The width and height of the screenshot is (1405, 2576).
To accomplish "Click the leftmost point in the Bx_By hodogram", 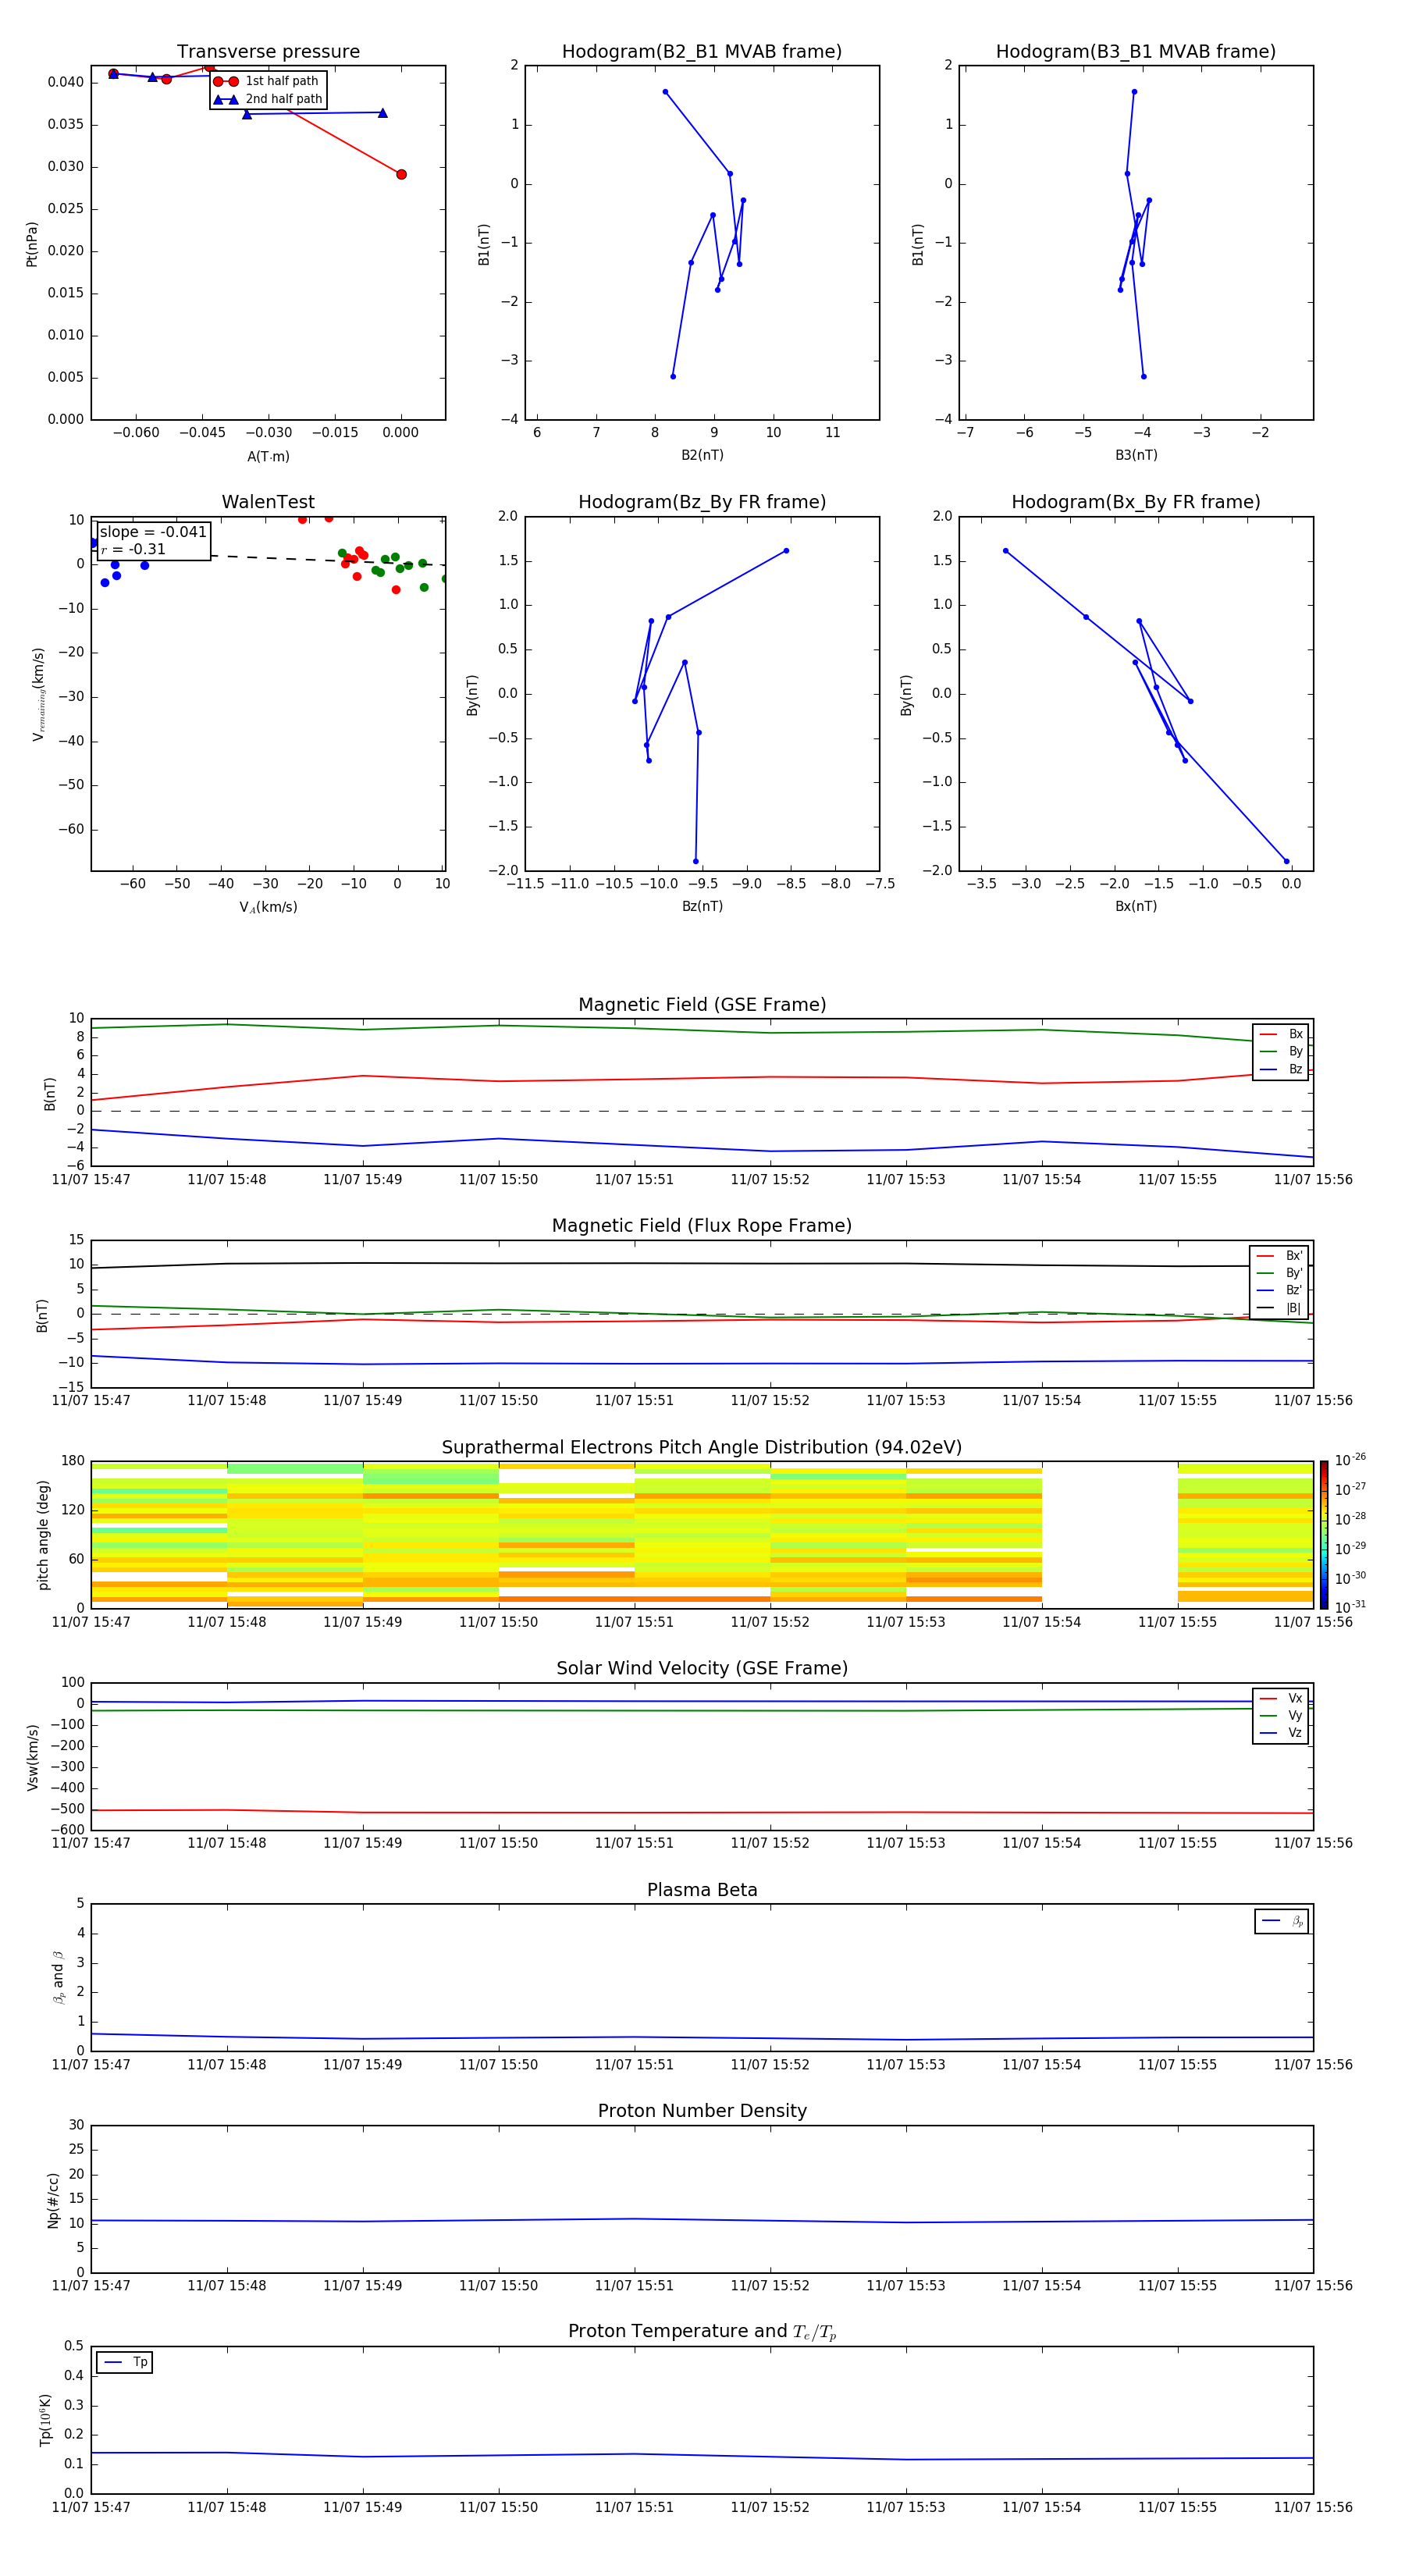I will 1005,551.
